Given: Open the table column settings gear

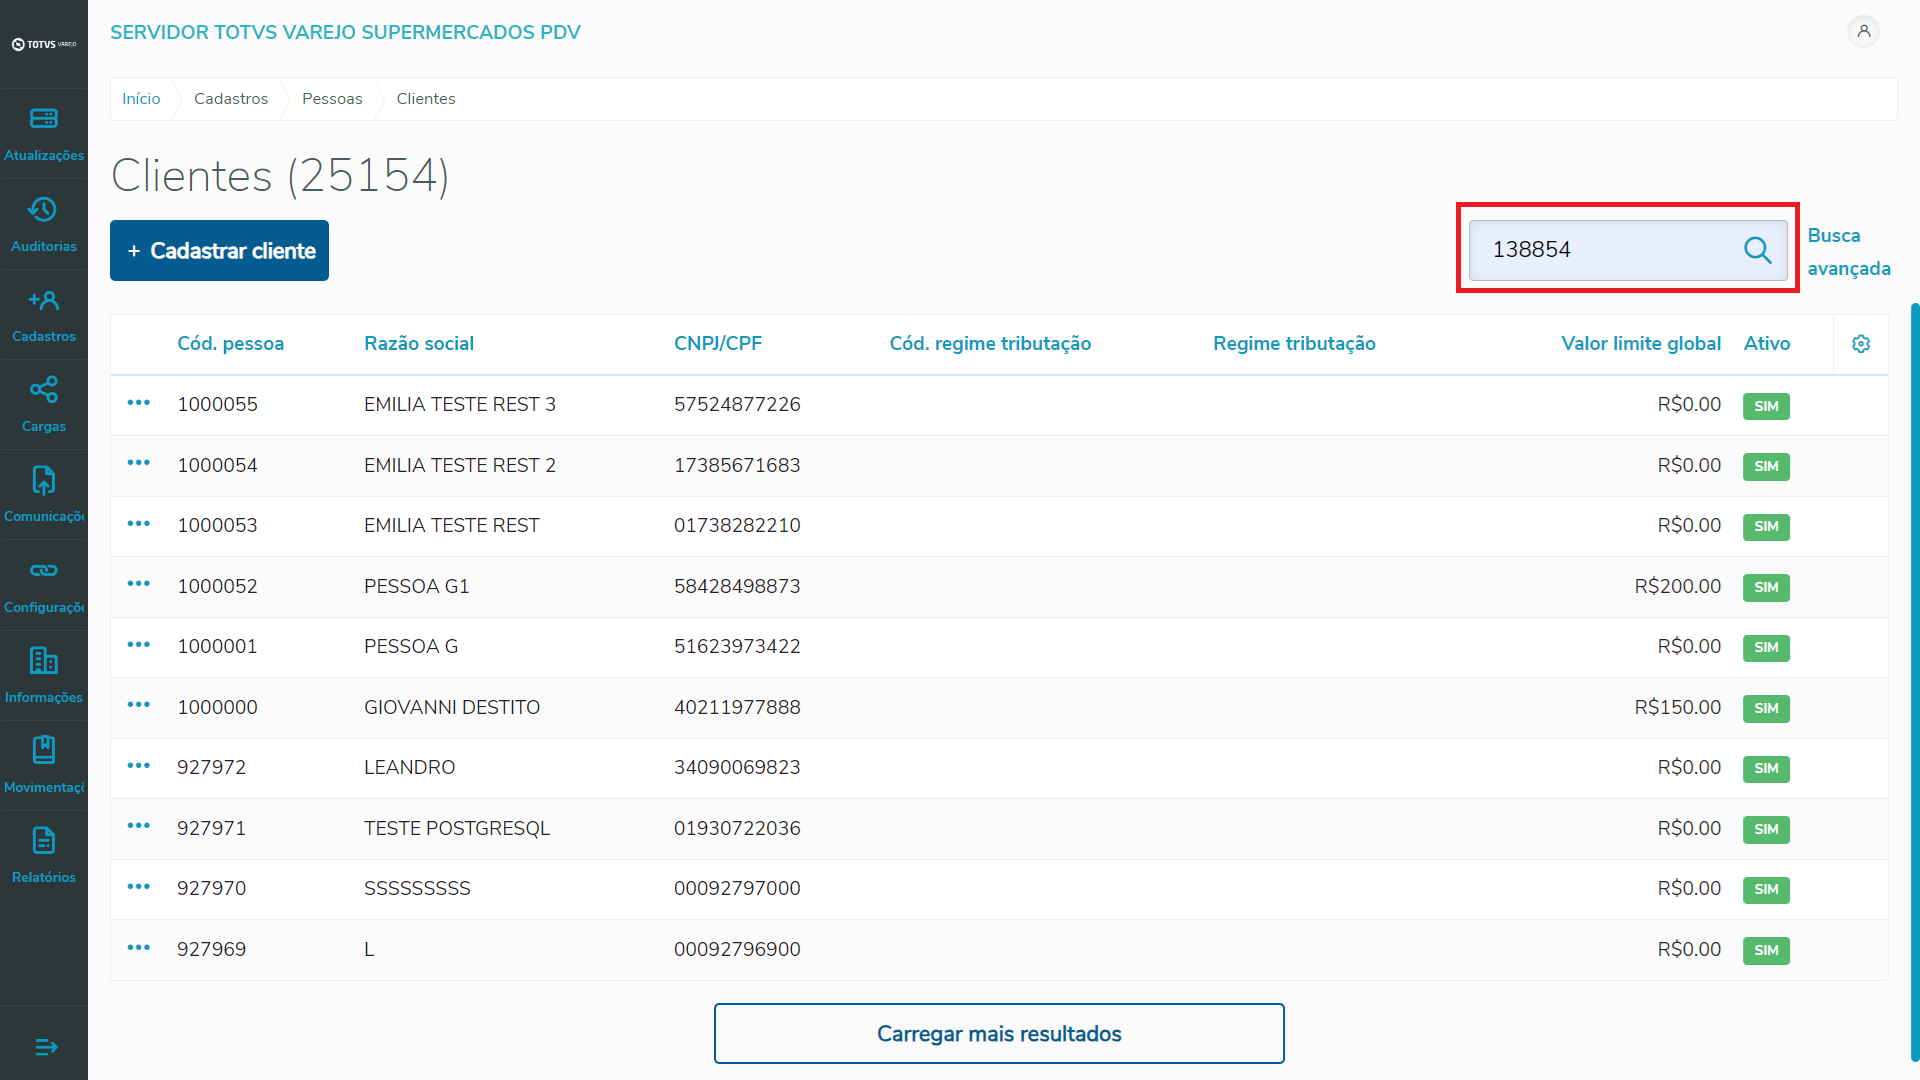Looking at the screenshot, I should [1860, 344].
